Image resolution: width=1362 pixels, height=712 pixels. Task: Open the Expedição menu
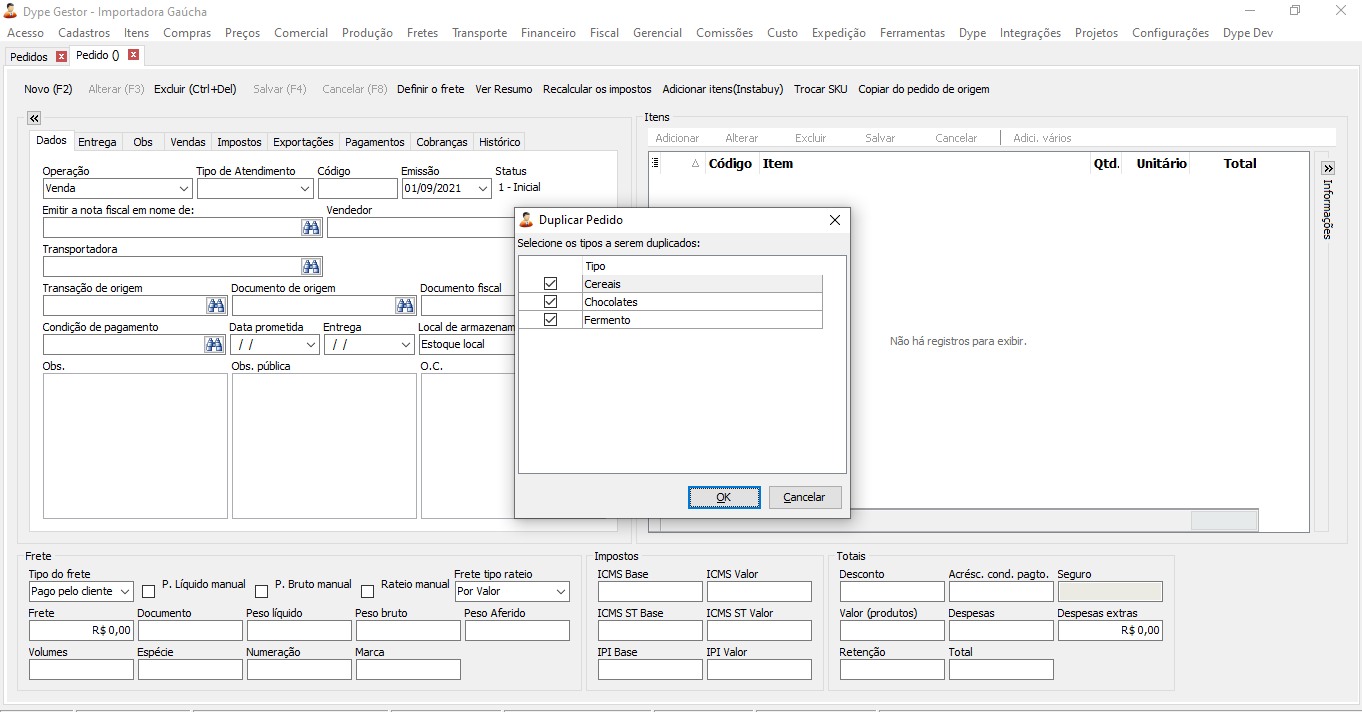(839, 33)
